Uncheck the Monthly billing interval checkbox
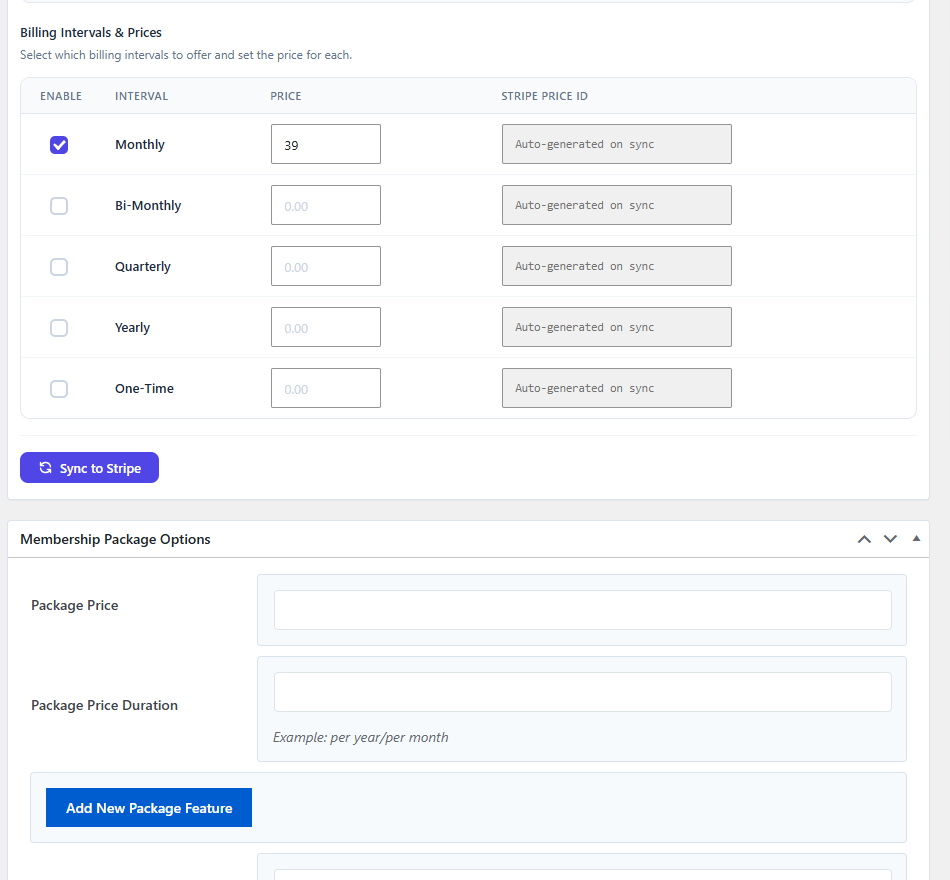950x880 pixels. [59, 145]
